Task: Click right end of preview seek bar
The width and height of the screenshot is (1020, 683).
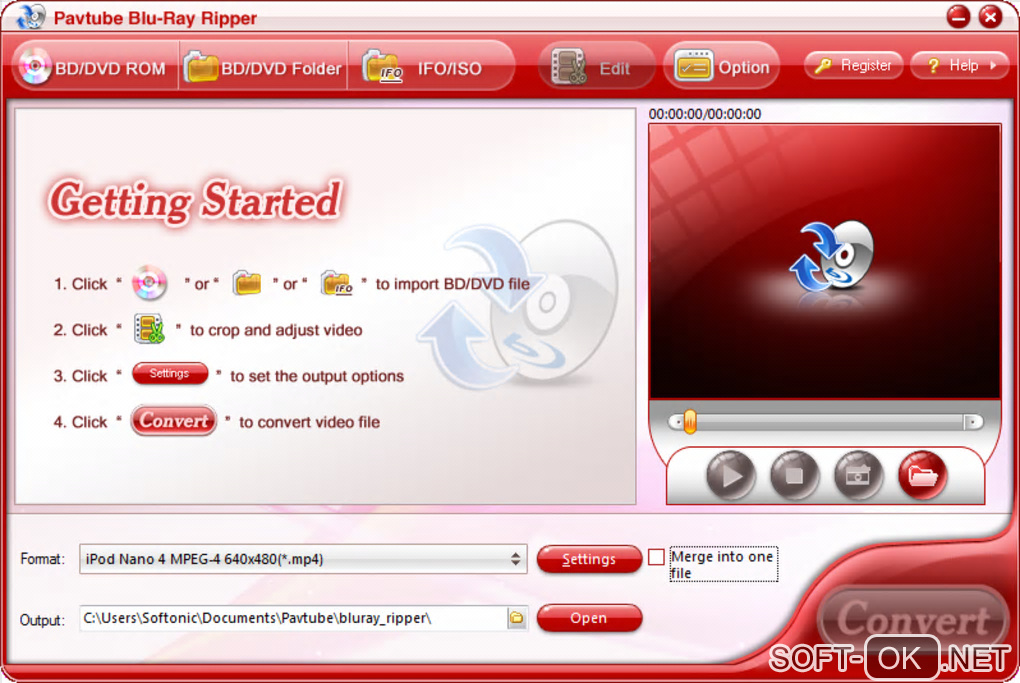Action: point(973,422)
